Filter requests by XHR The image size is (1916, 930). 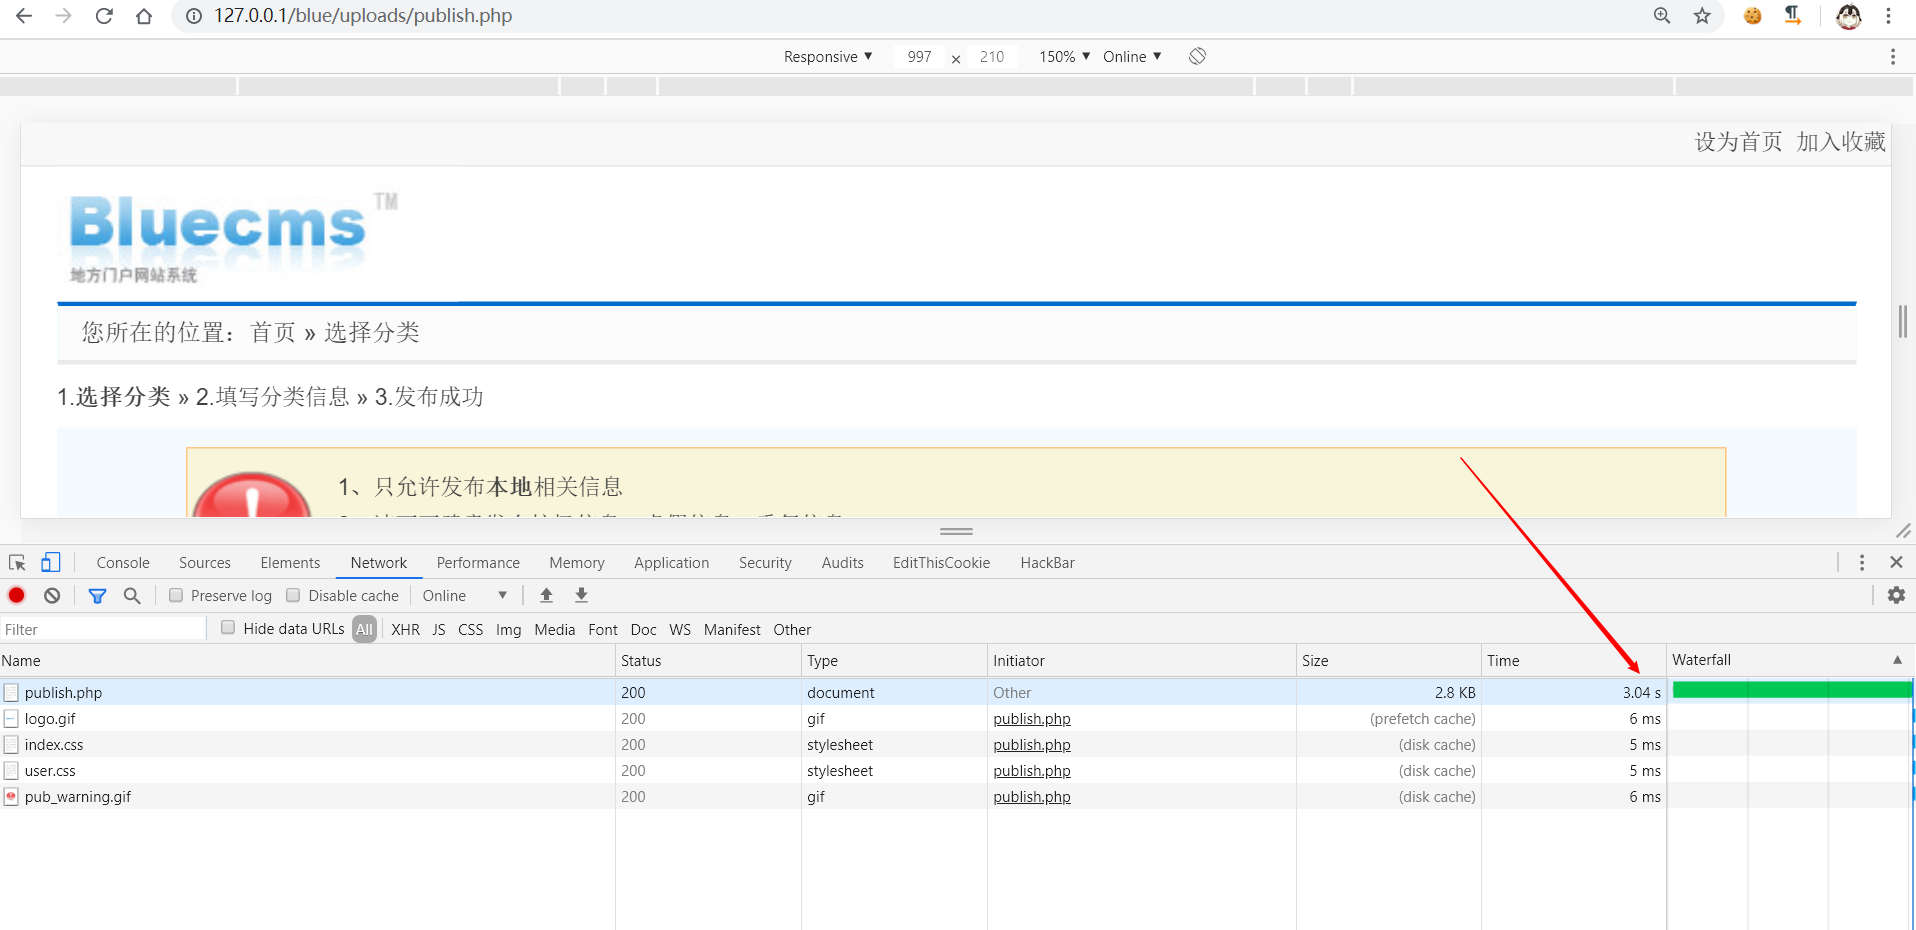pyautogui.click(x=405, y=630)
